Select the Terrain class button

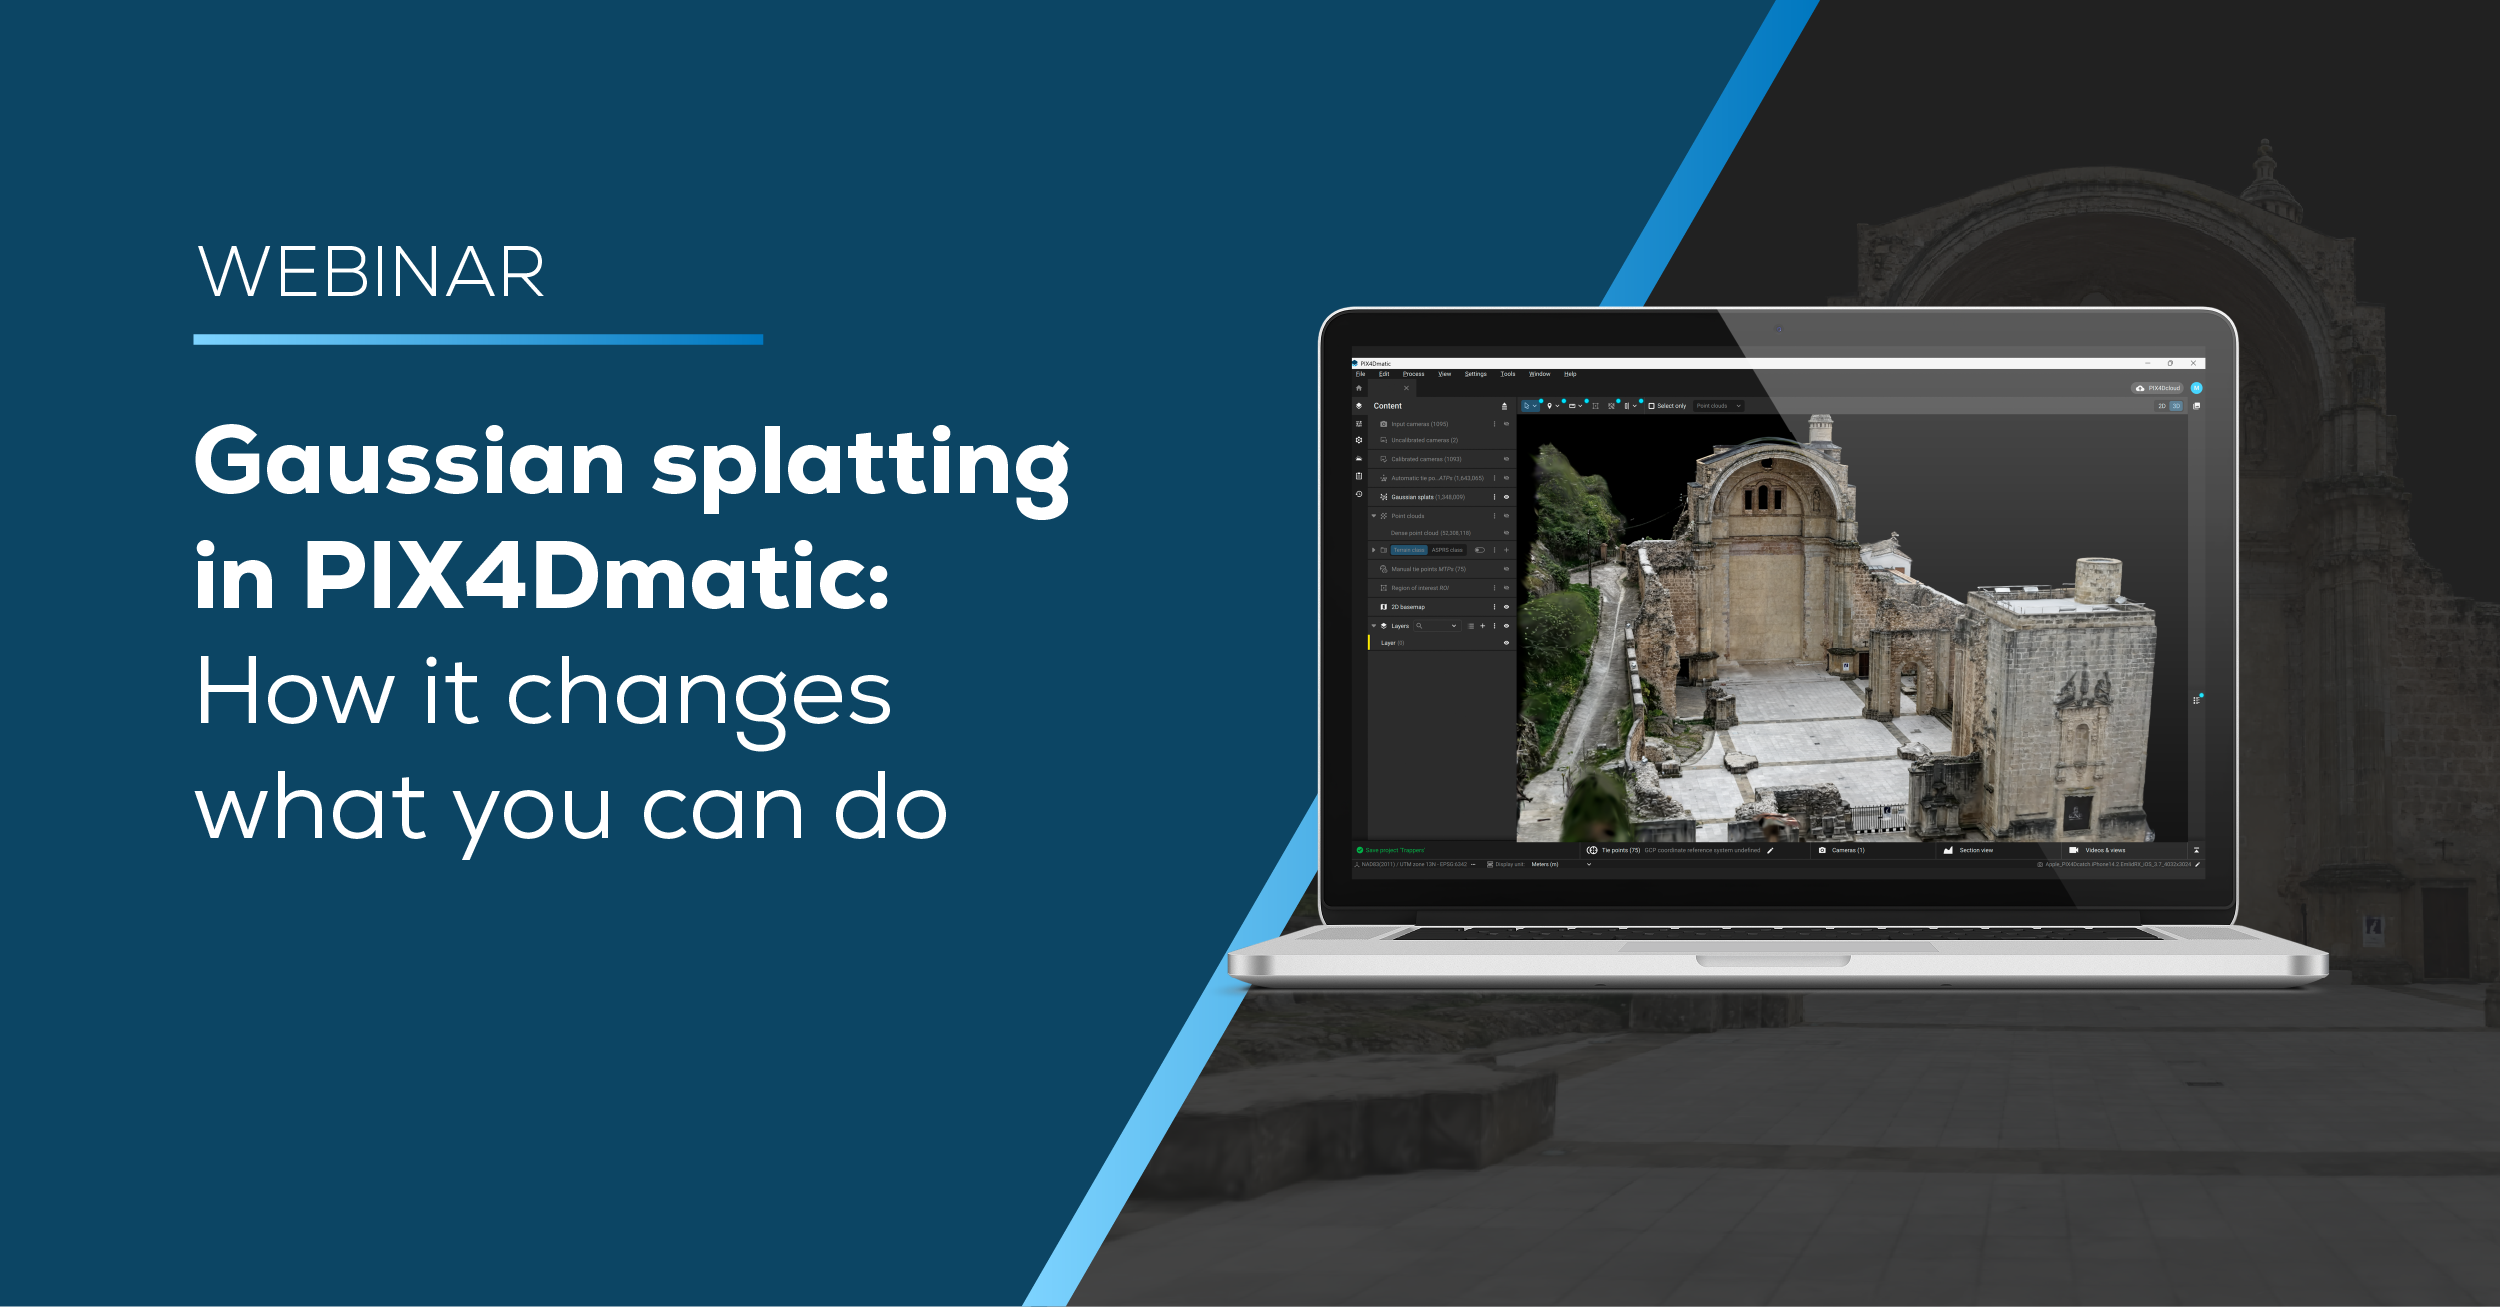click(x=1409, y=550)
